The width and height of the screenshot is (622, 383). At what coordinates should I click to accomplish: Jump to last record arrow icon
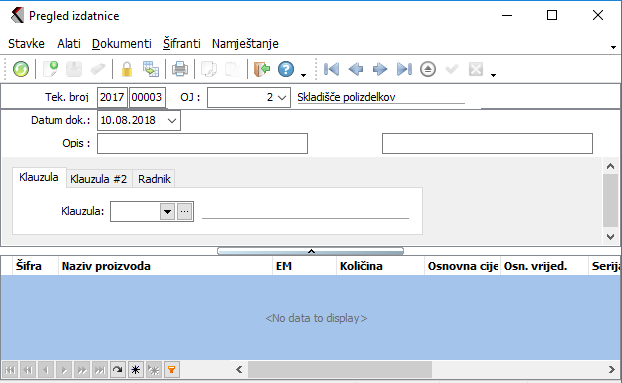pos(404,69)
